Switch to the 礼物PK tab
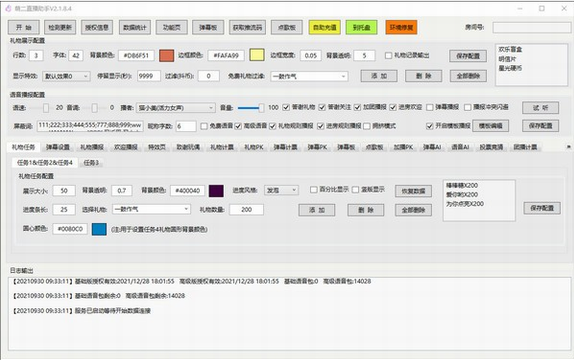 [x=254, y=147]
